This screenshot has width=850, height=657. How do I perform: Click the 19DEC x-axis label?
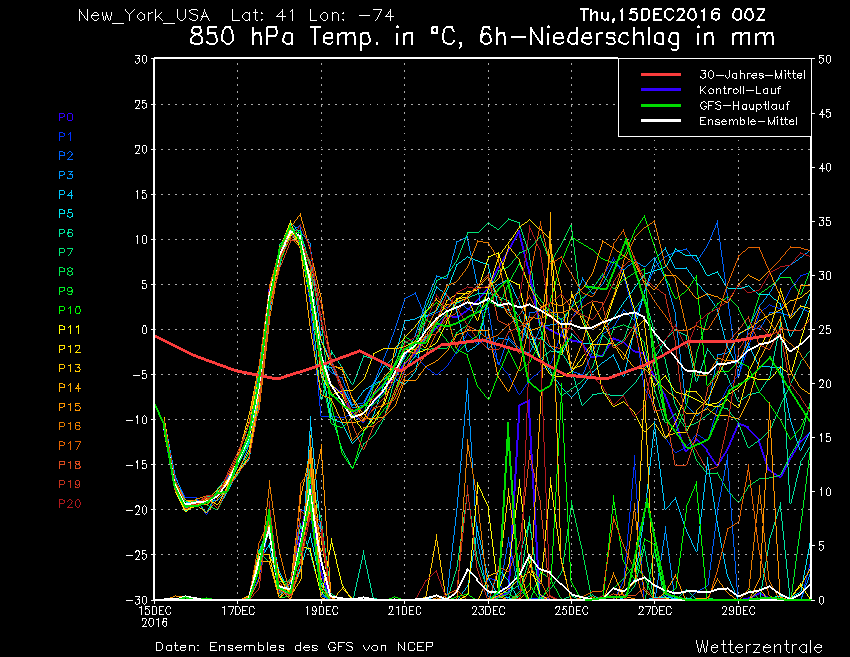click(321, 611)
